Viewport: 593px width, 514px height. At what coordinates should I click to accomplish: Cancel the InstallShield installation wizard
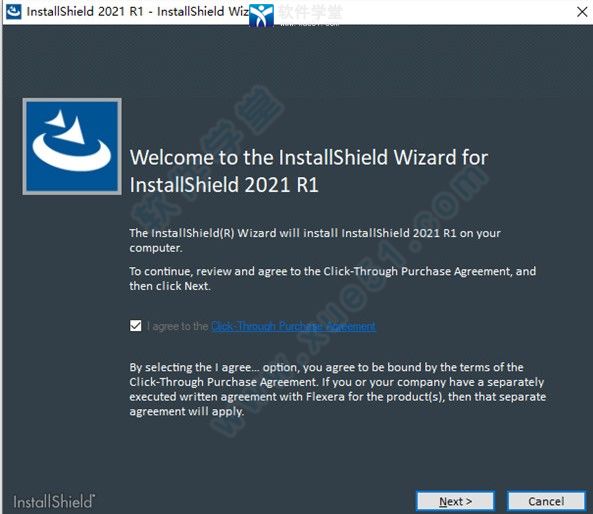[546, 502]
